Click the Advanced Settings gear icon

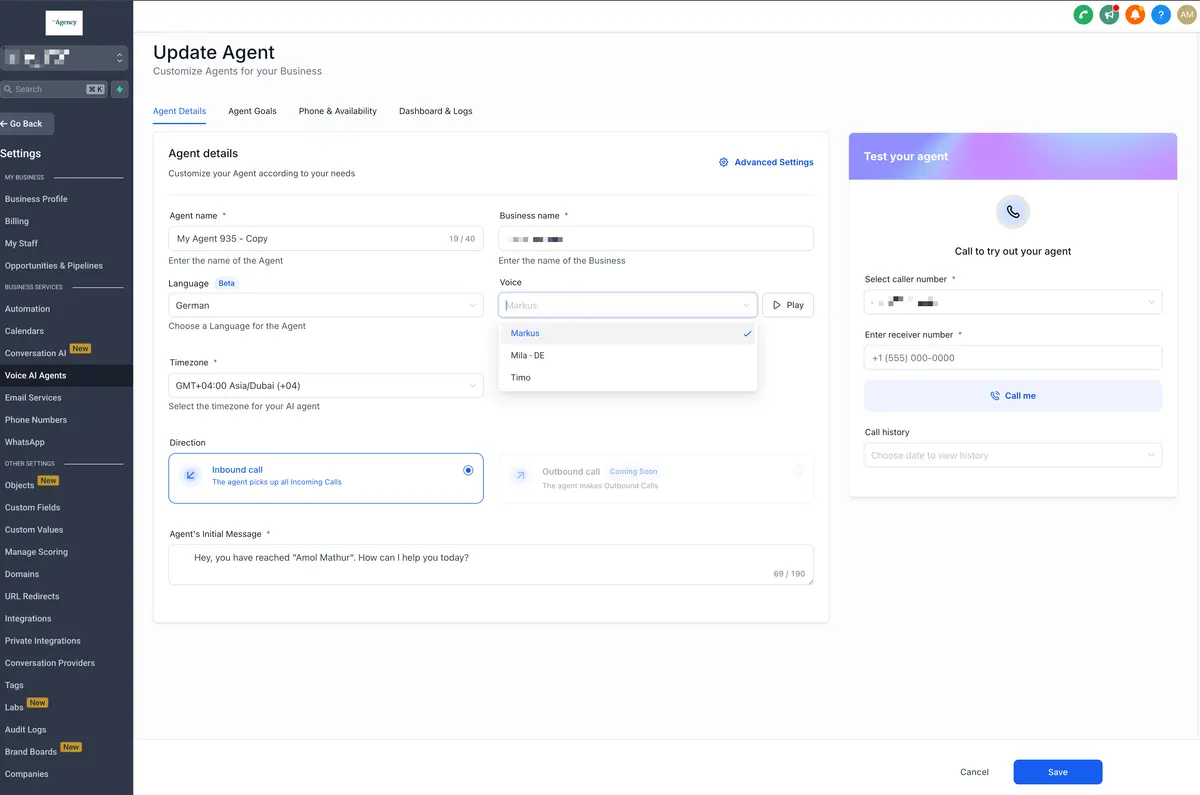coord(724,162)
